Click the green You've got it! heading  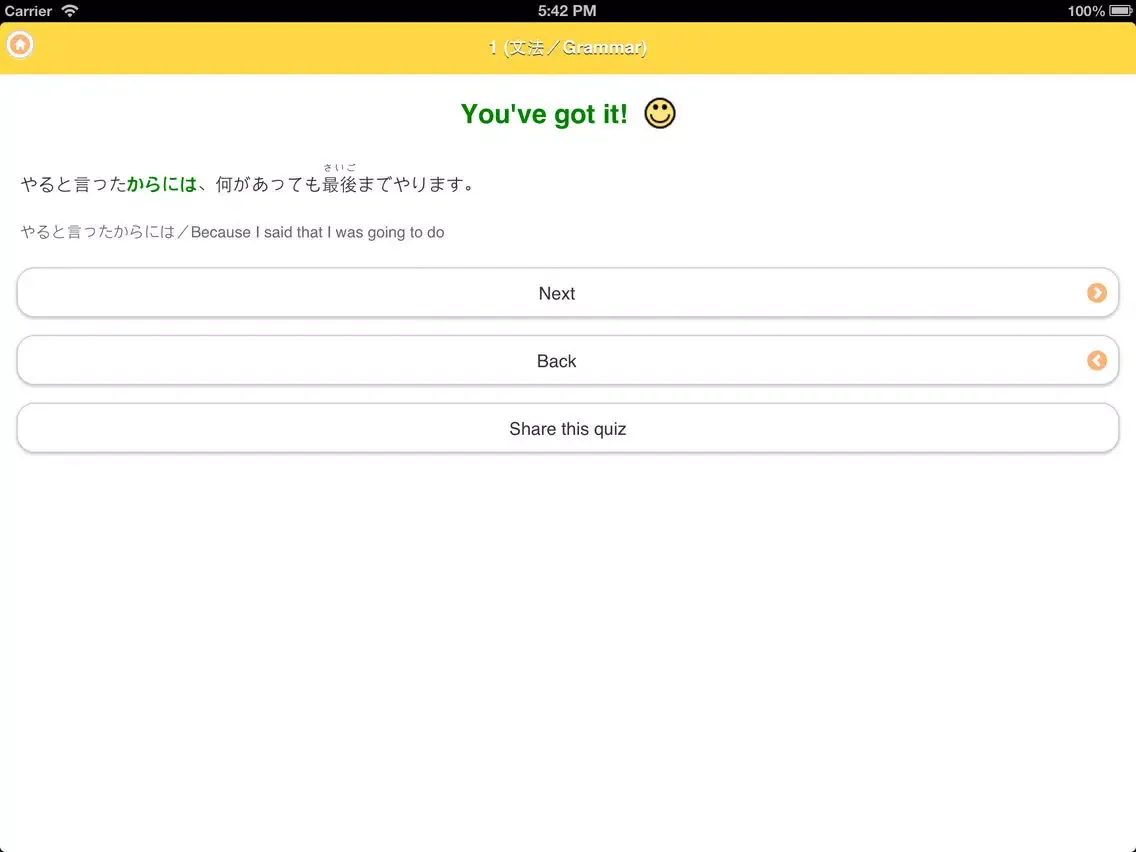544,114
